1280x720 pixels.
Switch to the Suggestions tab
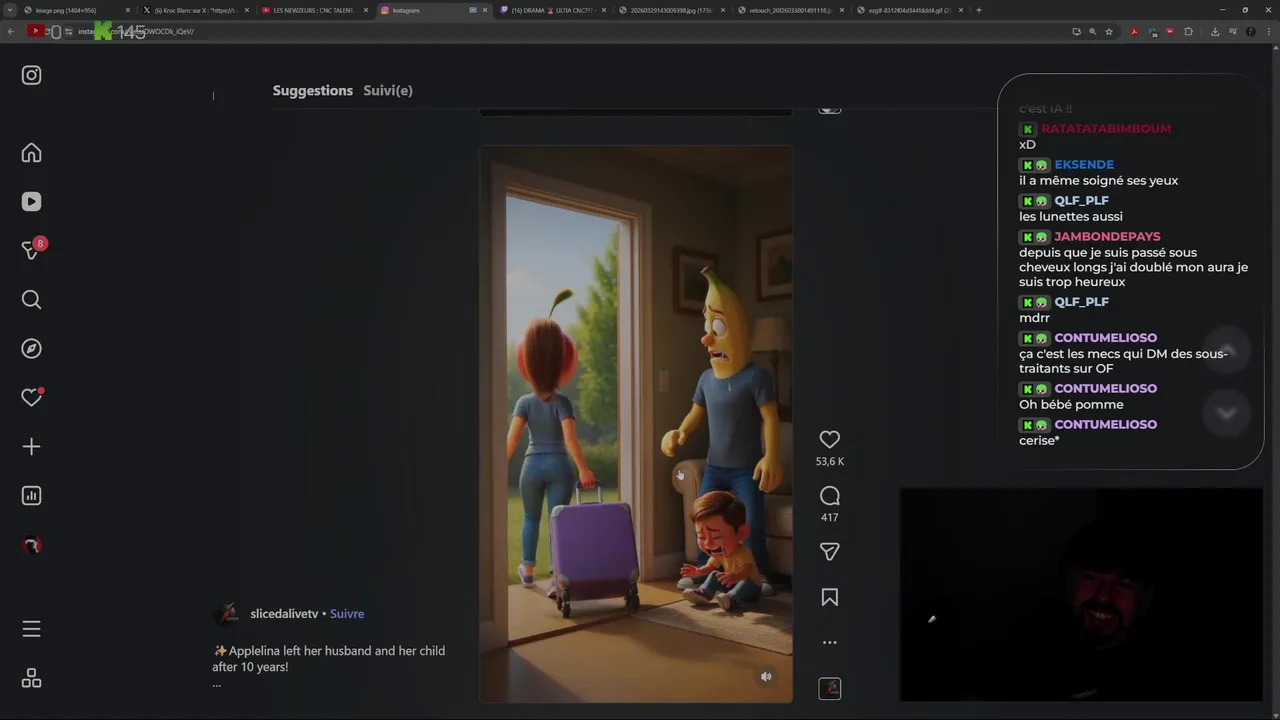click(313, 91)
